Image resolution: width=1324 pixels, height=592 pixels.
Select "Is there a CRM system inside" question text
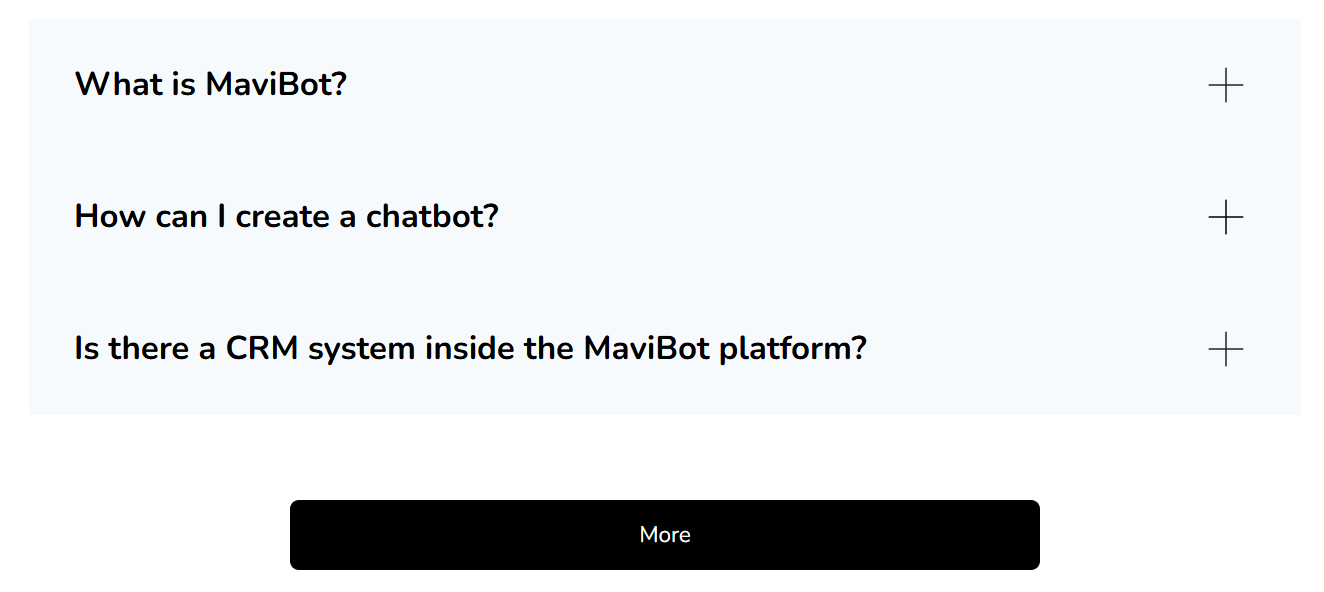pos(470,349)
